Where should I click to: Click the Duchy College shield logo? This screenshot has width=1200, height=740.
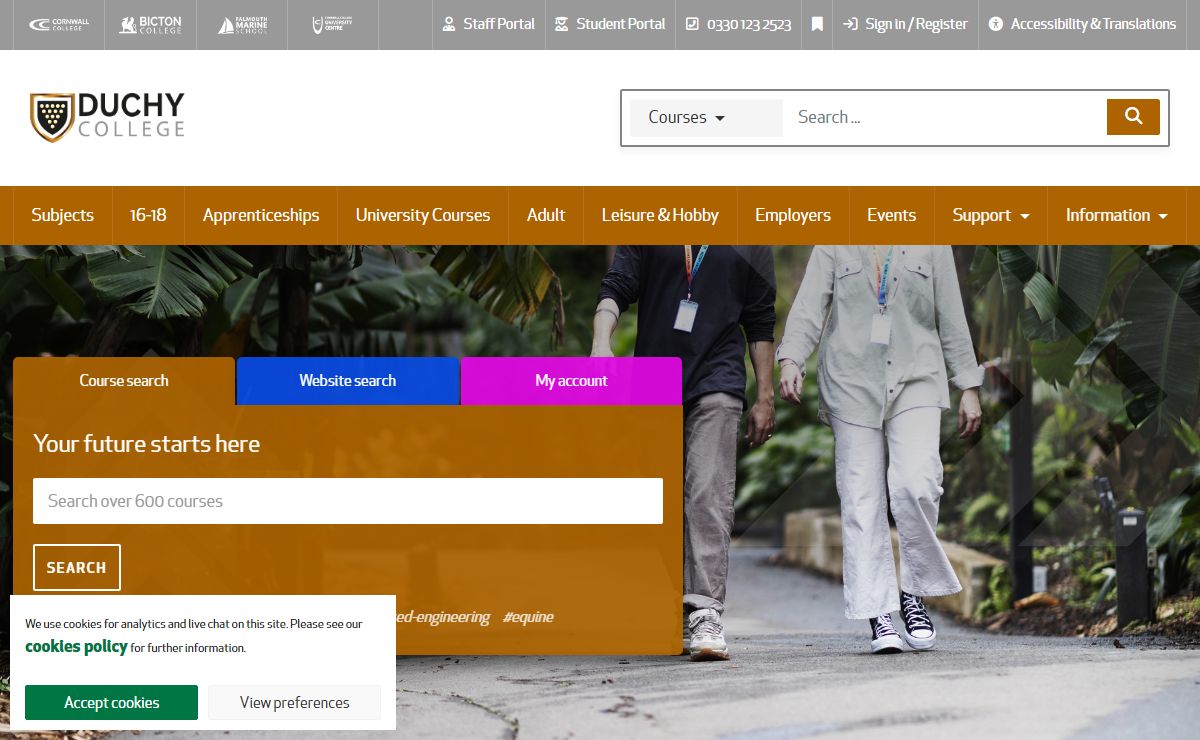coord(107,117)
